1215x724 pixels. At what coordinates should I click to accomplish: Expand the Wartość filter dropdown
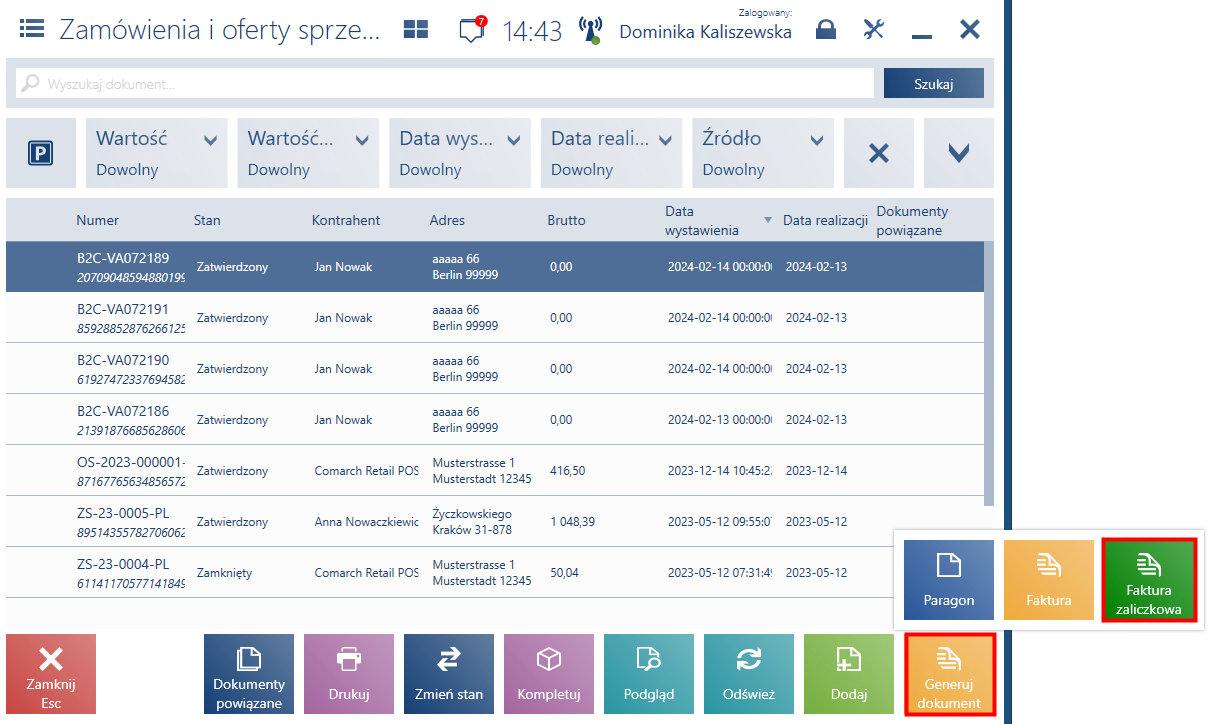(x=157, y=153)
